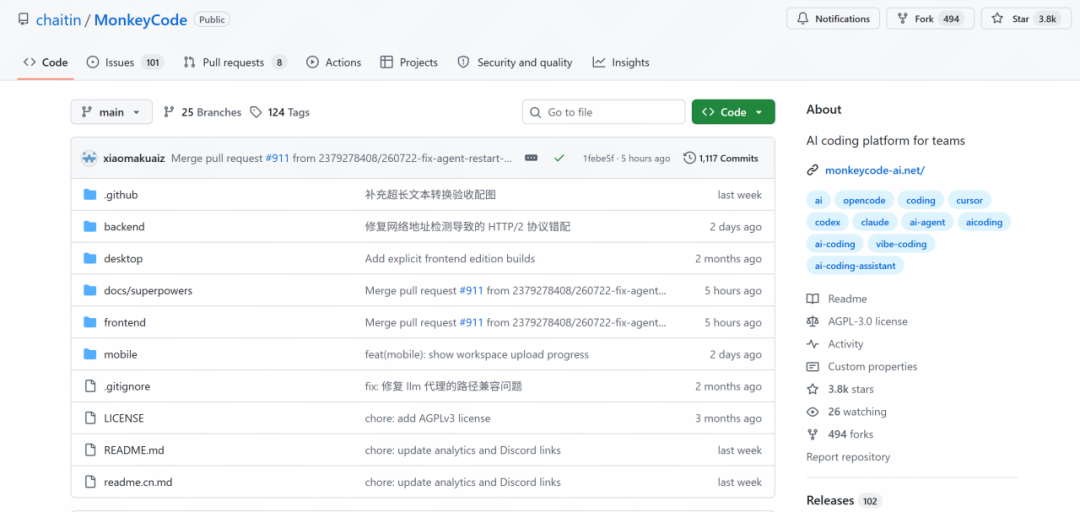Click the link icon beside monkeycode-ai.net
This screenshot has width=1080, height=512.
(x=813, y=170)
